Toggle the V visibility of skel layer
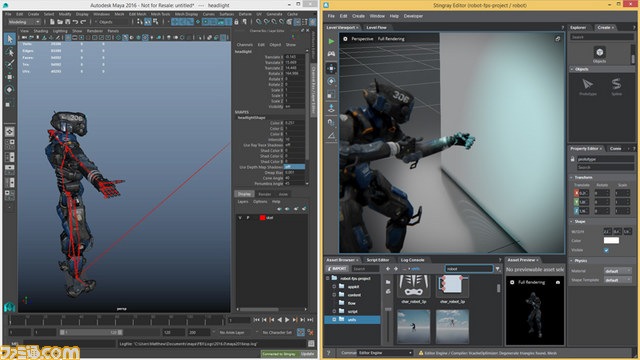The width and height of the screenshot is (640, 360). click(240, 218)
